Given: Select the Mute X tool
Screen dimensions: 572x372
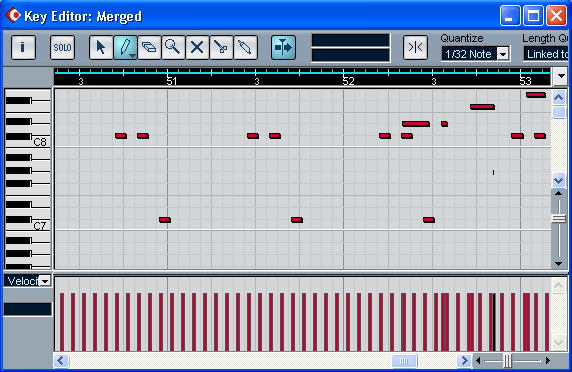Looking at the screenshot, I should (197, 47).
